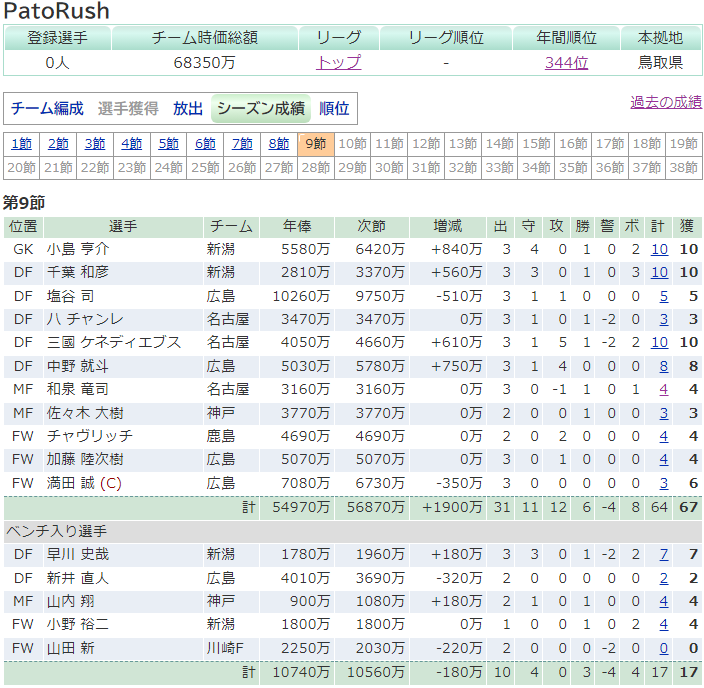Click the 獲 column header

click(x=687, y=226)
